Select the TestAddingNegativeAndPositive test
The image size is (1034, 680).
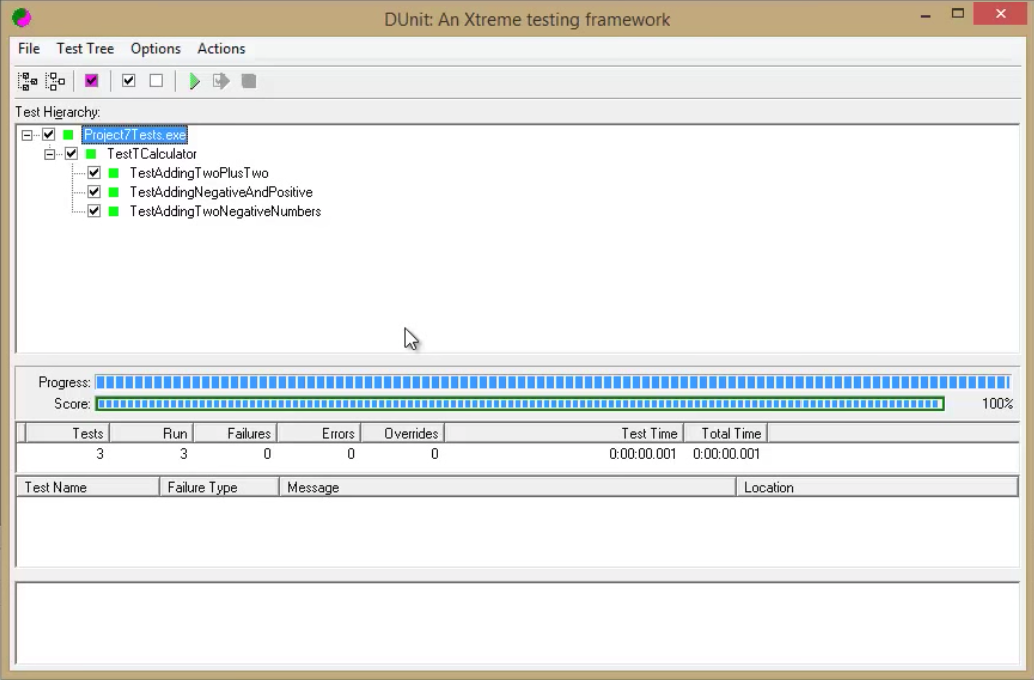coord(221,192)
